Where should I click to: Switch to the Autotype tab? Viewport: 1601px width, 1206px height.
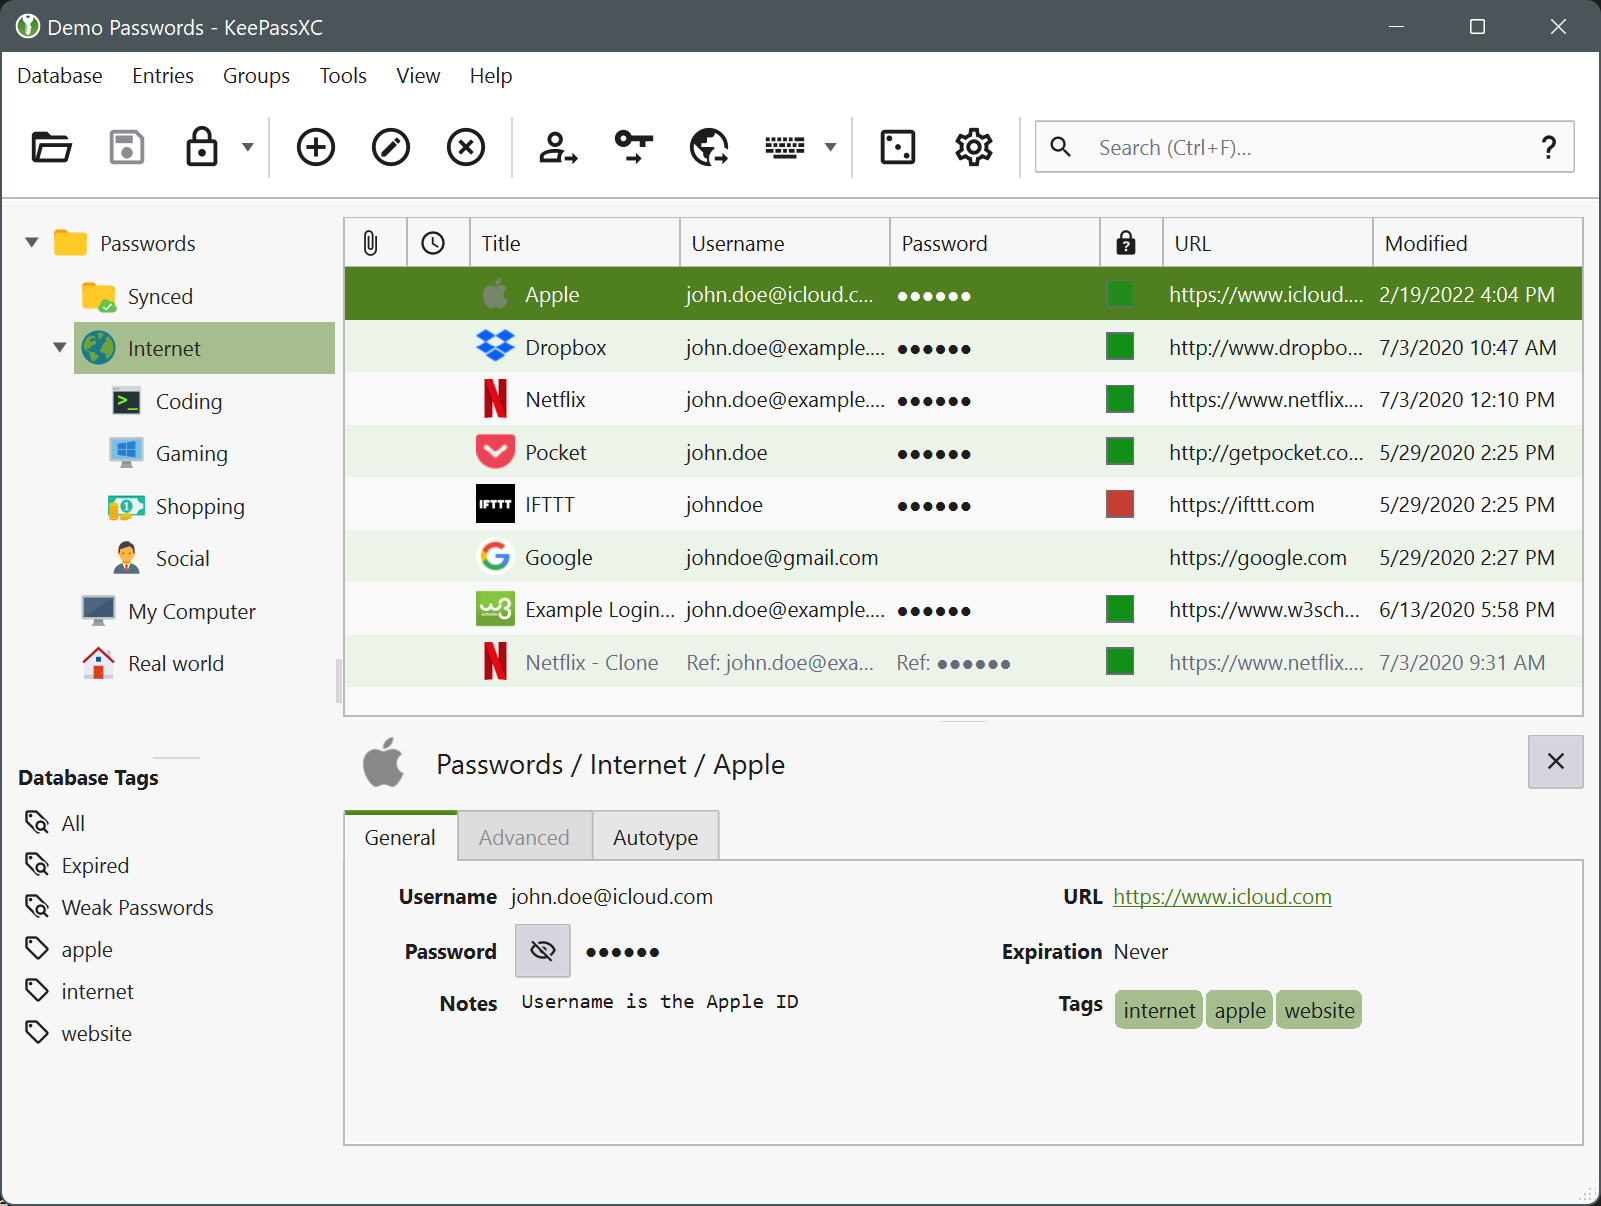pos(655,838)
